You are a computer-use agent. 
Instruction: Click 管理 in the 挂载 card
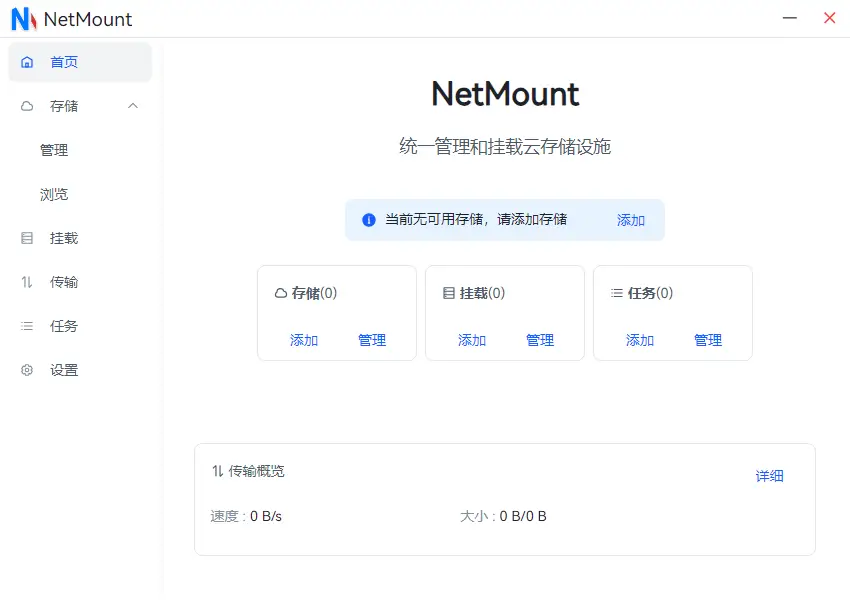click(540, 340)
